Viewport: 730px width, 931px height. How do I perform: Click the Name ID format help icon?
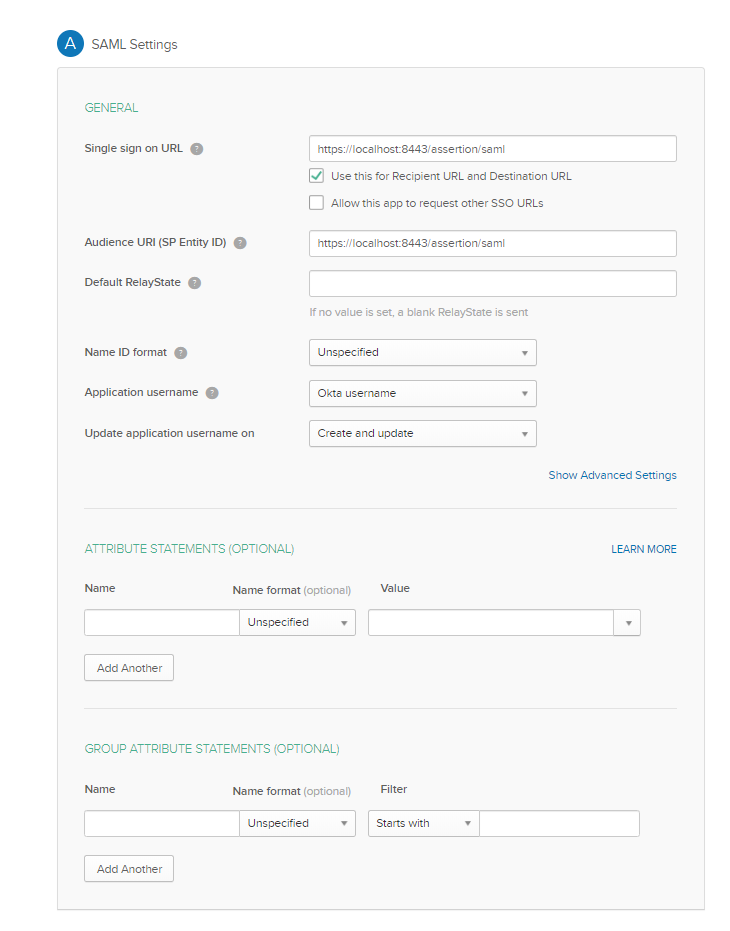180,352
